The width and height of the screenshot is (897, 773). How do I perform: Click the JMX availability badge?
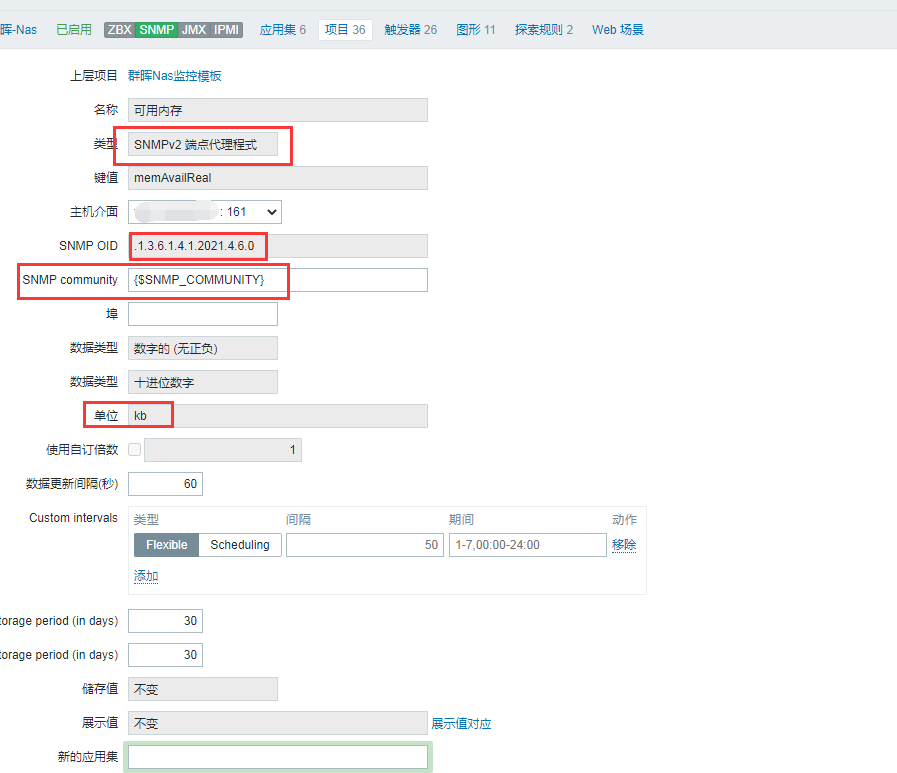(194, 30)
